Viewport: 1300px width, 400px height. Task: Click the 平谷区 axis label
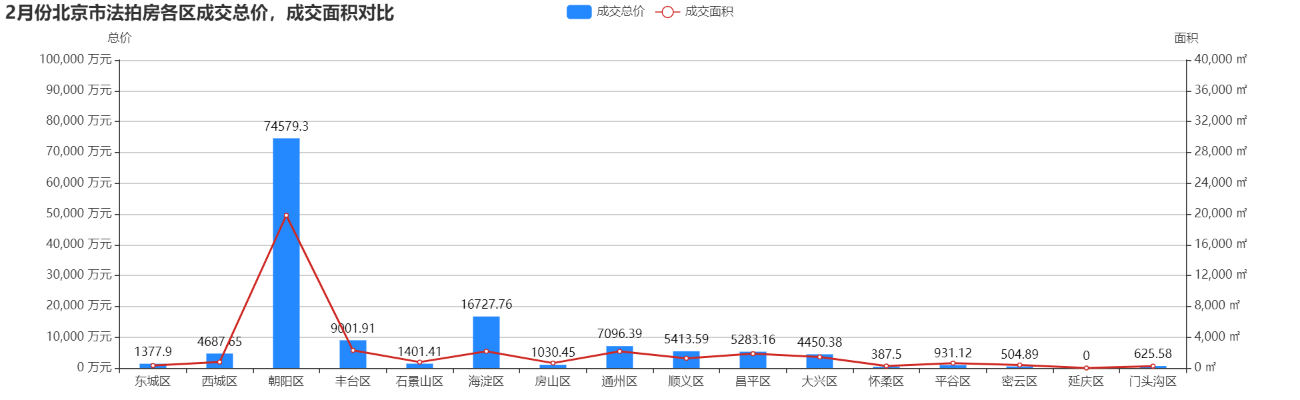point(953,382)
